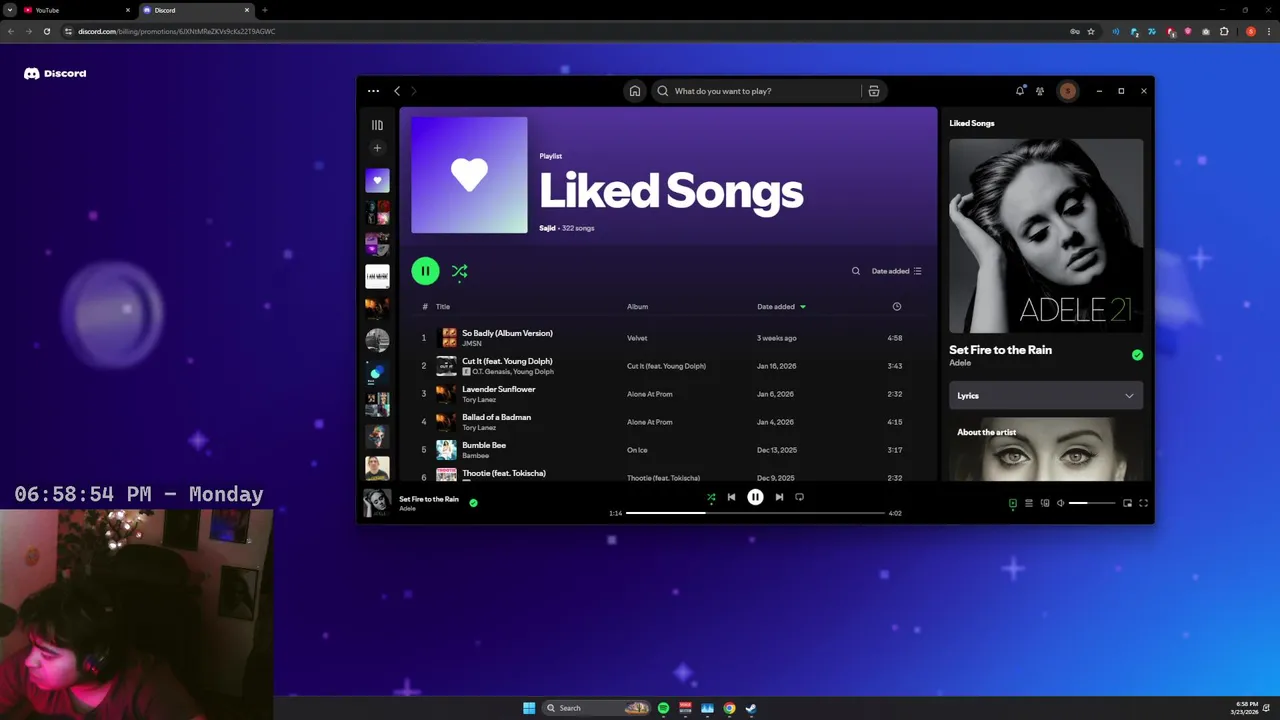Screen dimensions: 1280x720
Task: Open On Ice album link
Action: click(637, 450)
